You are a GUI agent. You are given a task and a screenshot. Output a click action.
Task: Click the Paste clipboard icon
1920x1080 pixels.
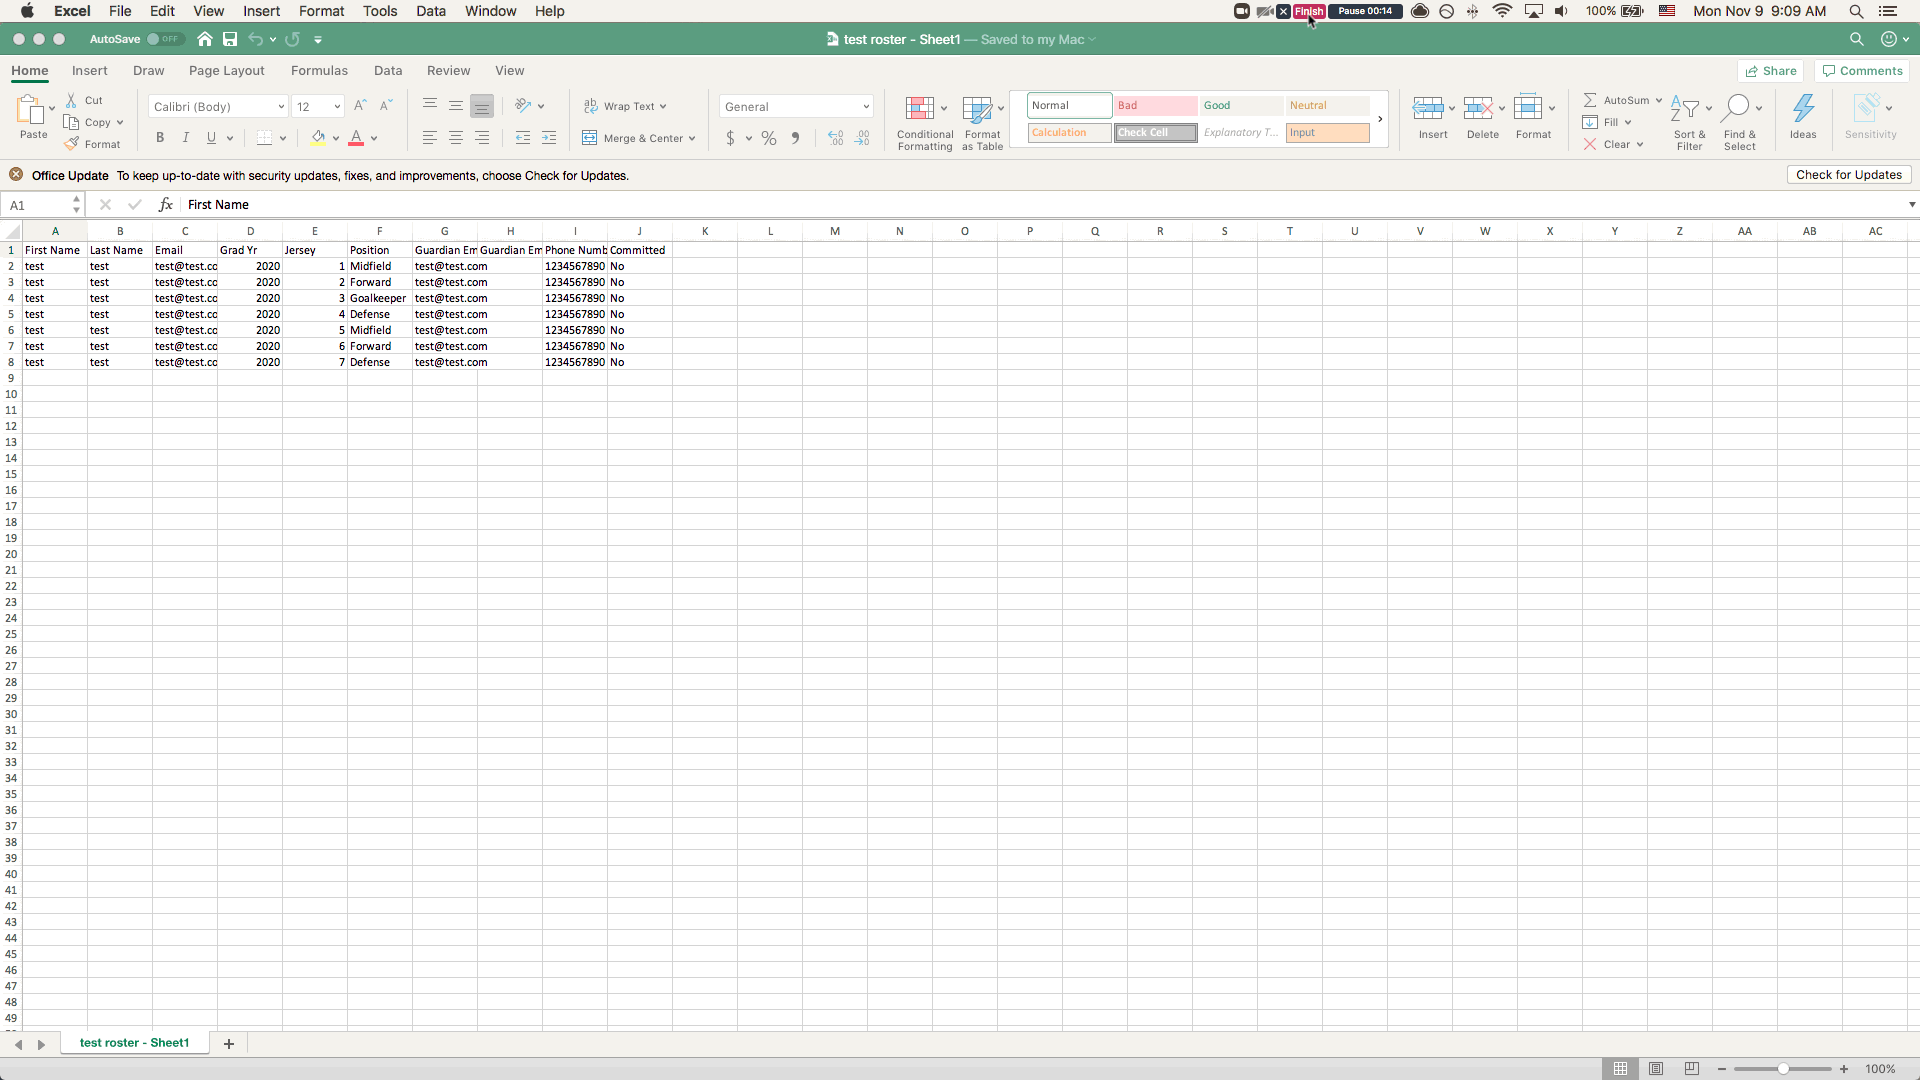click(31, 109)
